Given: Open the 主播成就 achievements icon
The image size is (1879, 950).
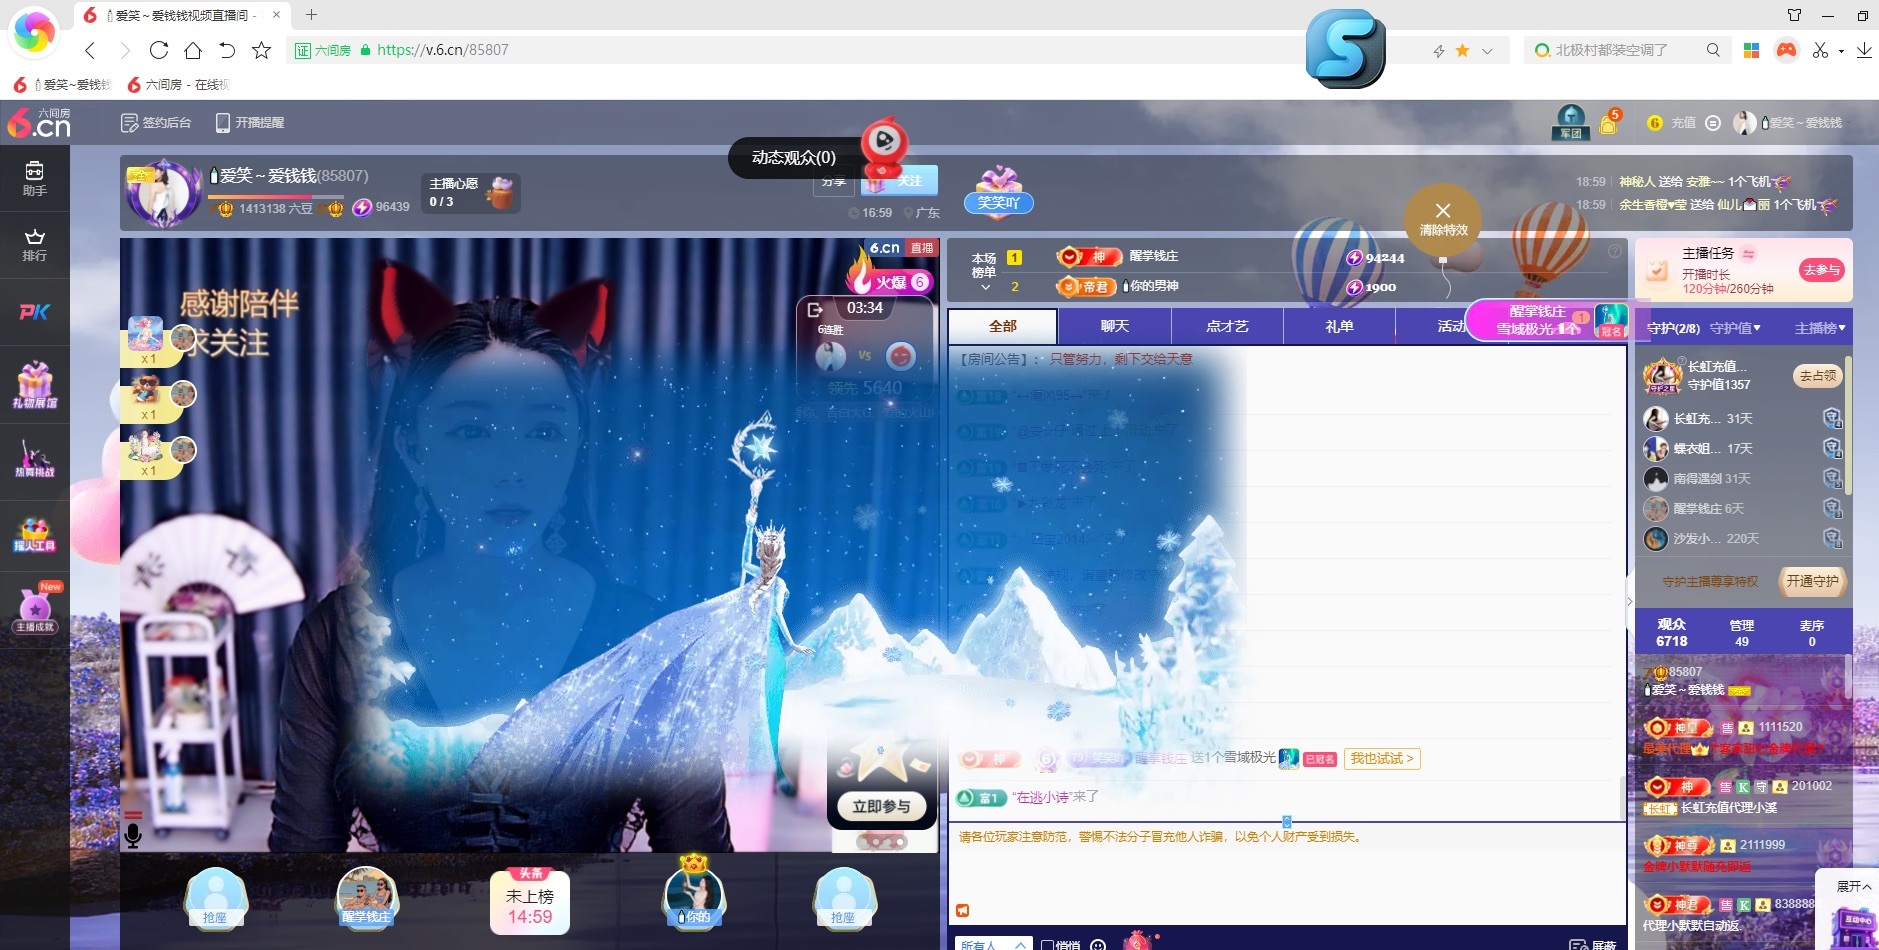Looking at the screenshot, I should pos(36,610).
